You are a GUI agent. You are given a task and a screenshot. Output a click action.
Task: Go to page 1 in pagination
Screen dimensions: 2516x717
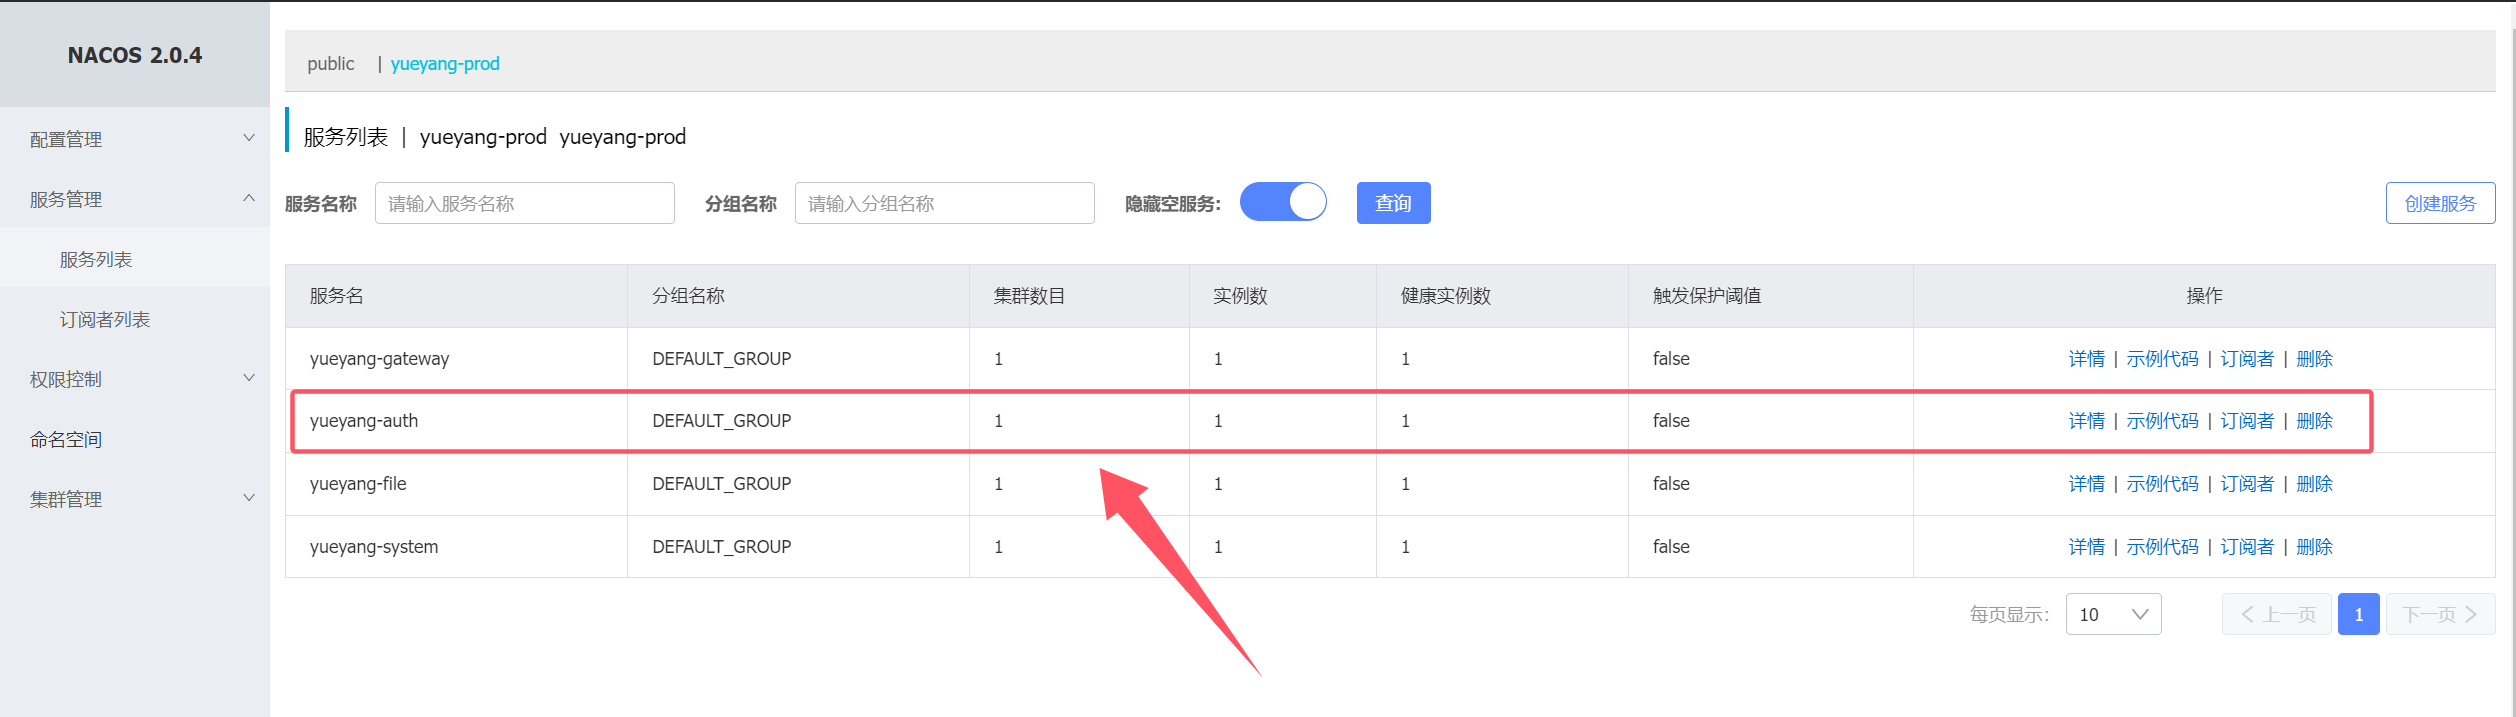2358,614
